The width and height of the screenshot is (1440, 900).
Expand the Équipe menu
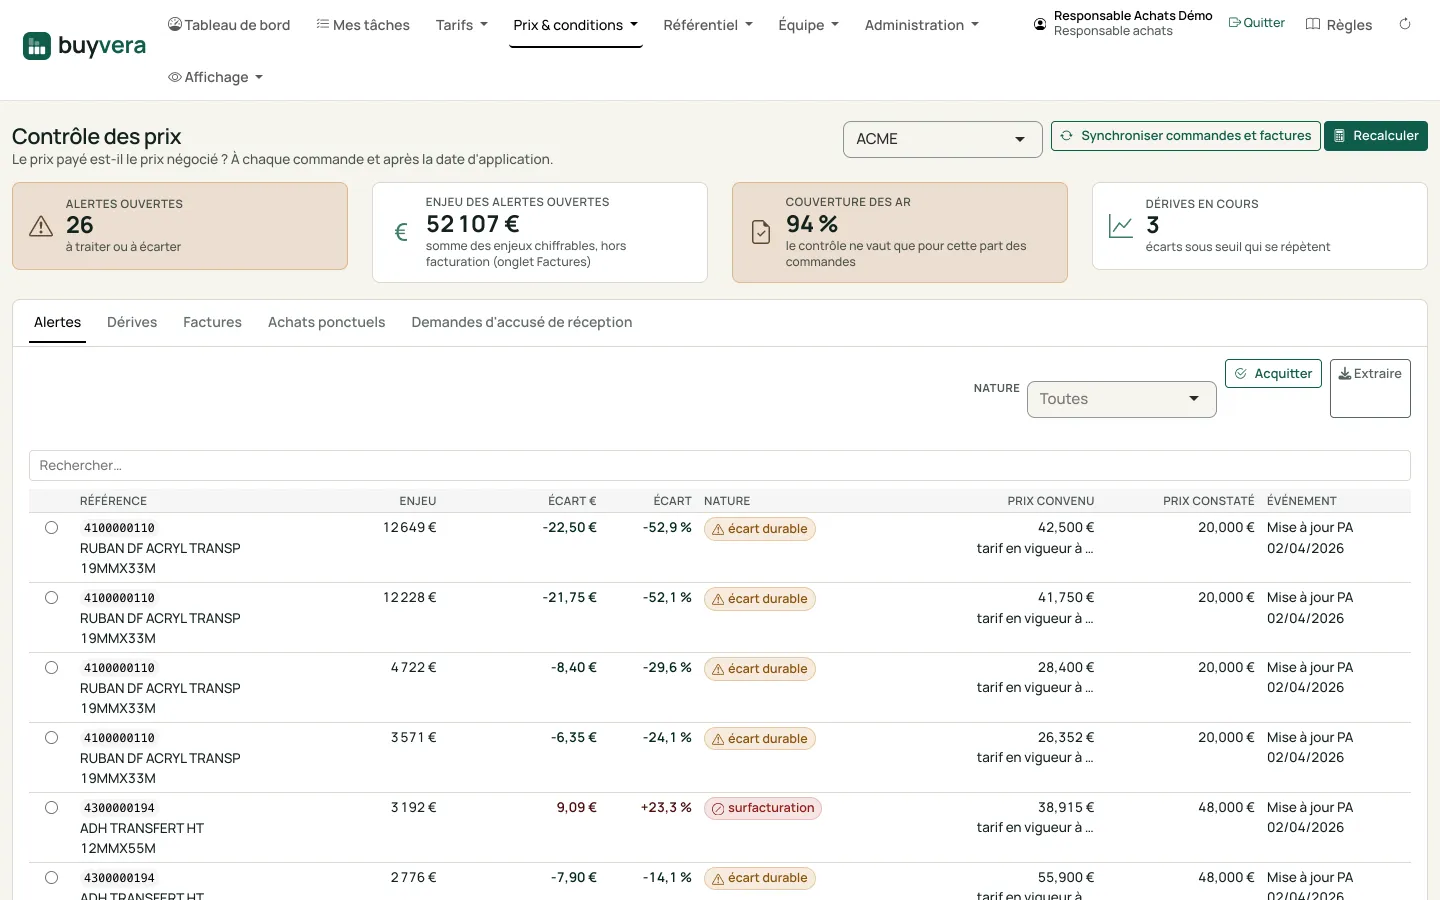point(808,25)
